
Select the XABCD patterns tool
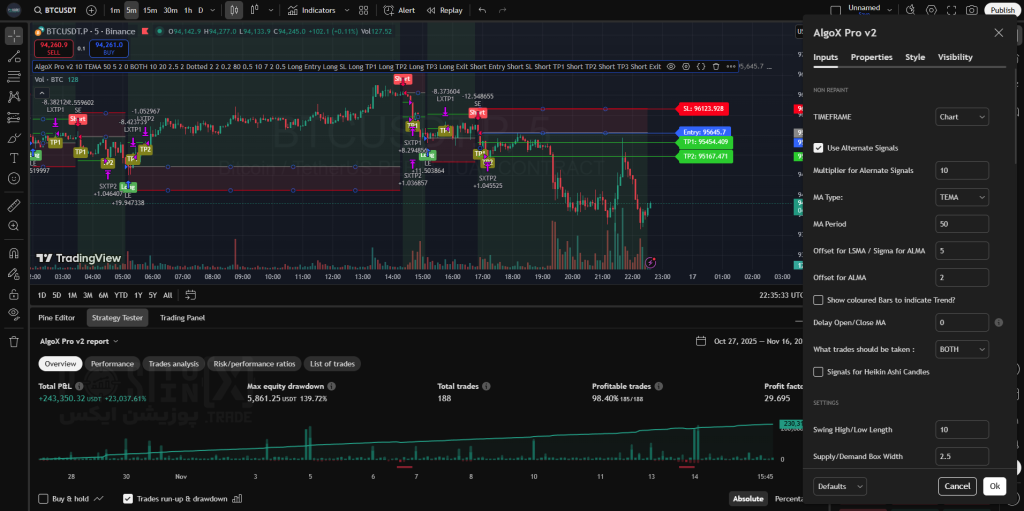click(14, 97)
